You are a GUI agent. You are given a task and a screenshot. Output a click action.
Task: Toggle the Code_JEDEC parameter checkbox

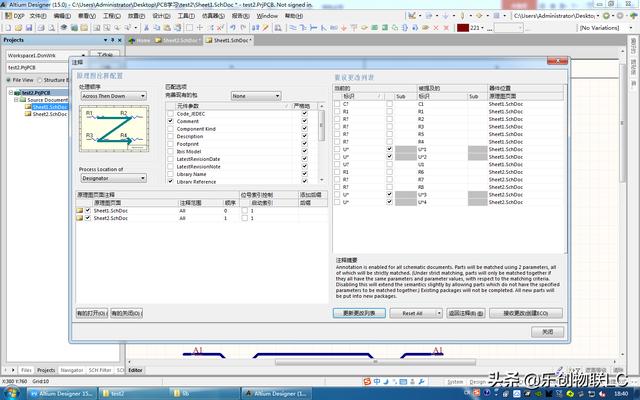(171, 114)
